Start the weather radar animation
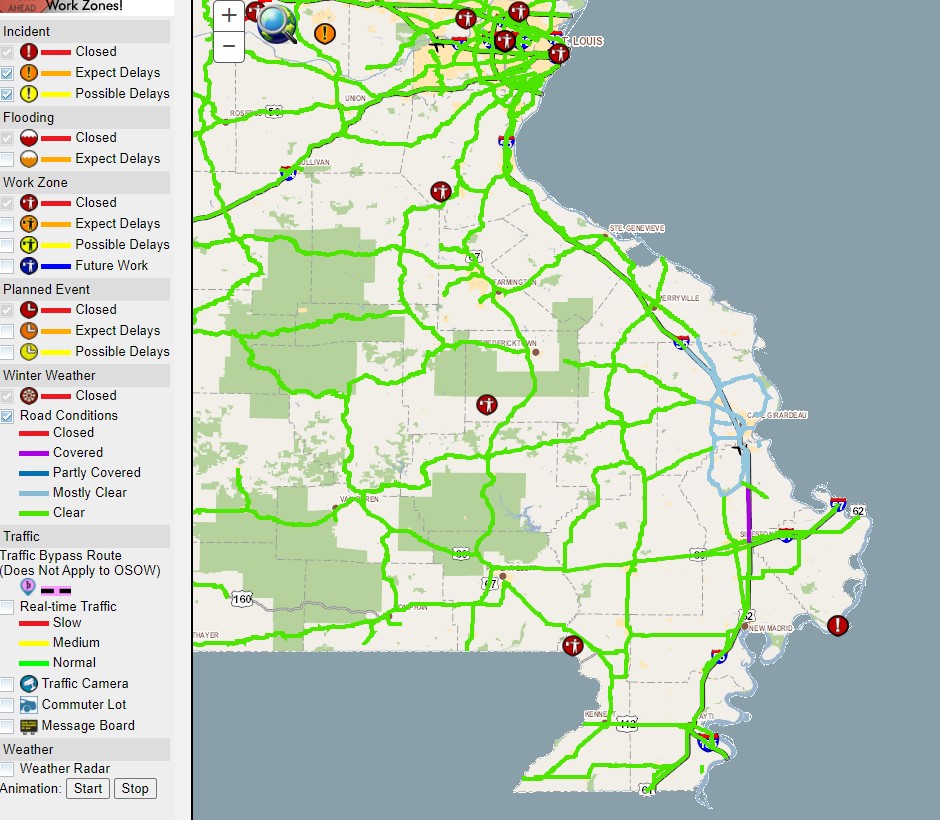Viewport: 940px width, 820px height. (88, 788)
